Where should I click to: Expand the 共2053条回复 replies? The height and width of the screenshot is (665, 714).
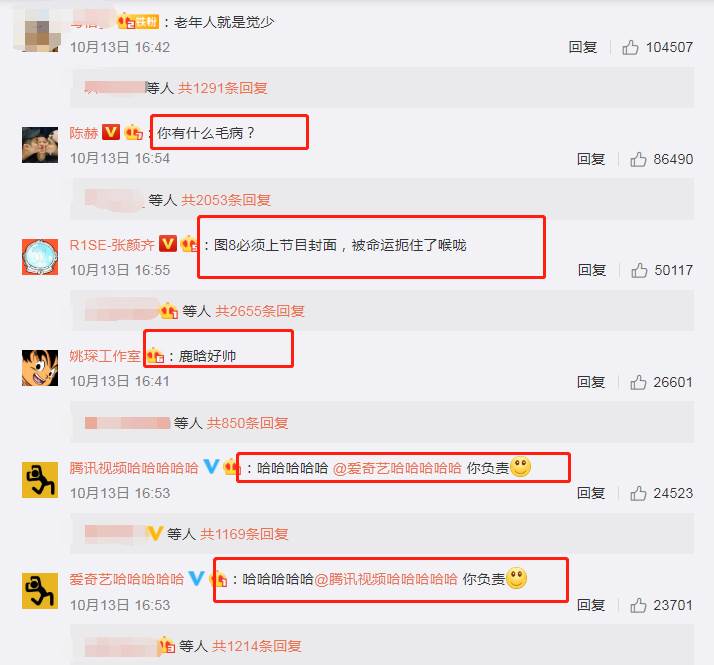226,200
